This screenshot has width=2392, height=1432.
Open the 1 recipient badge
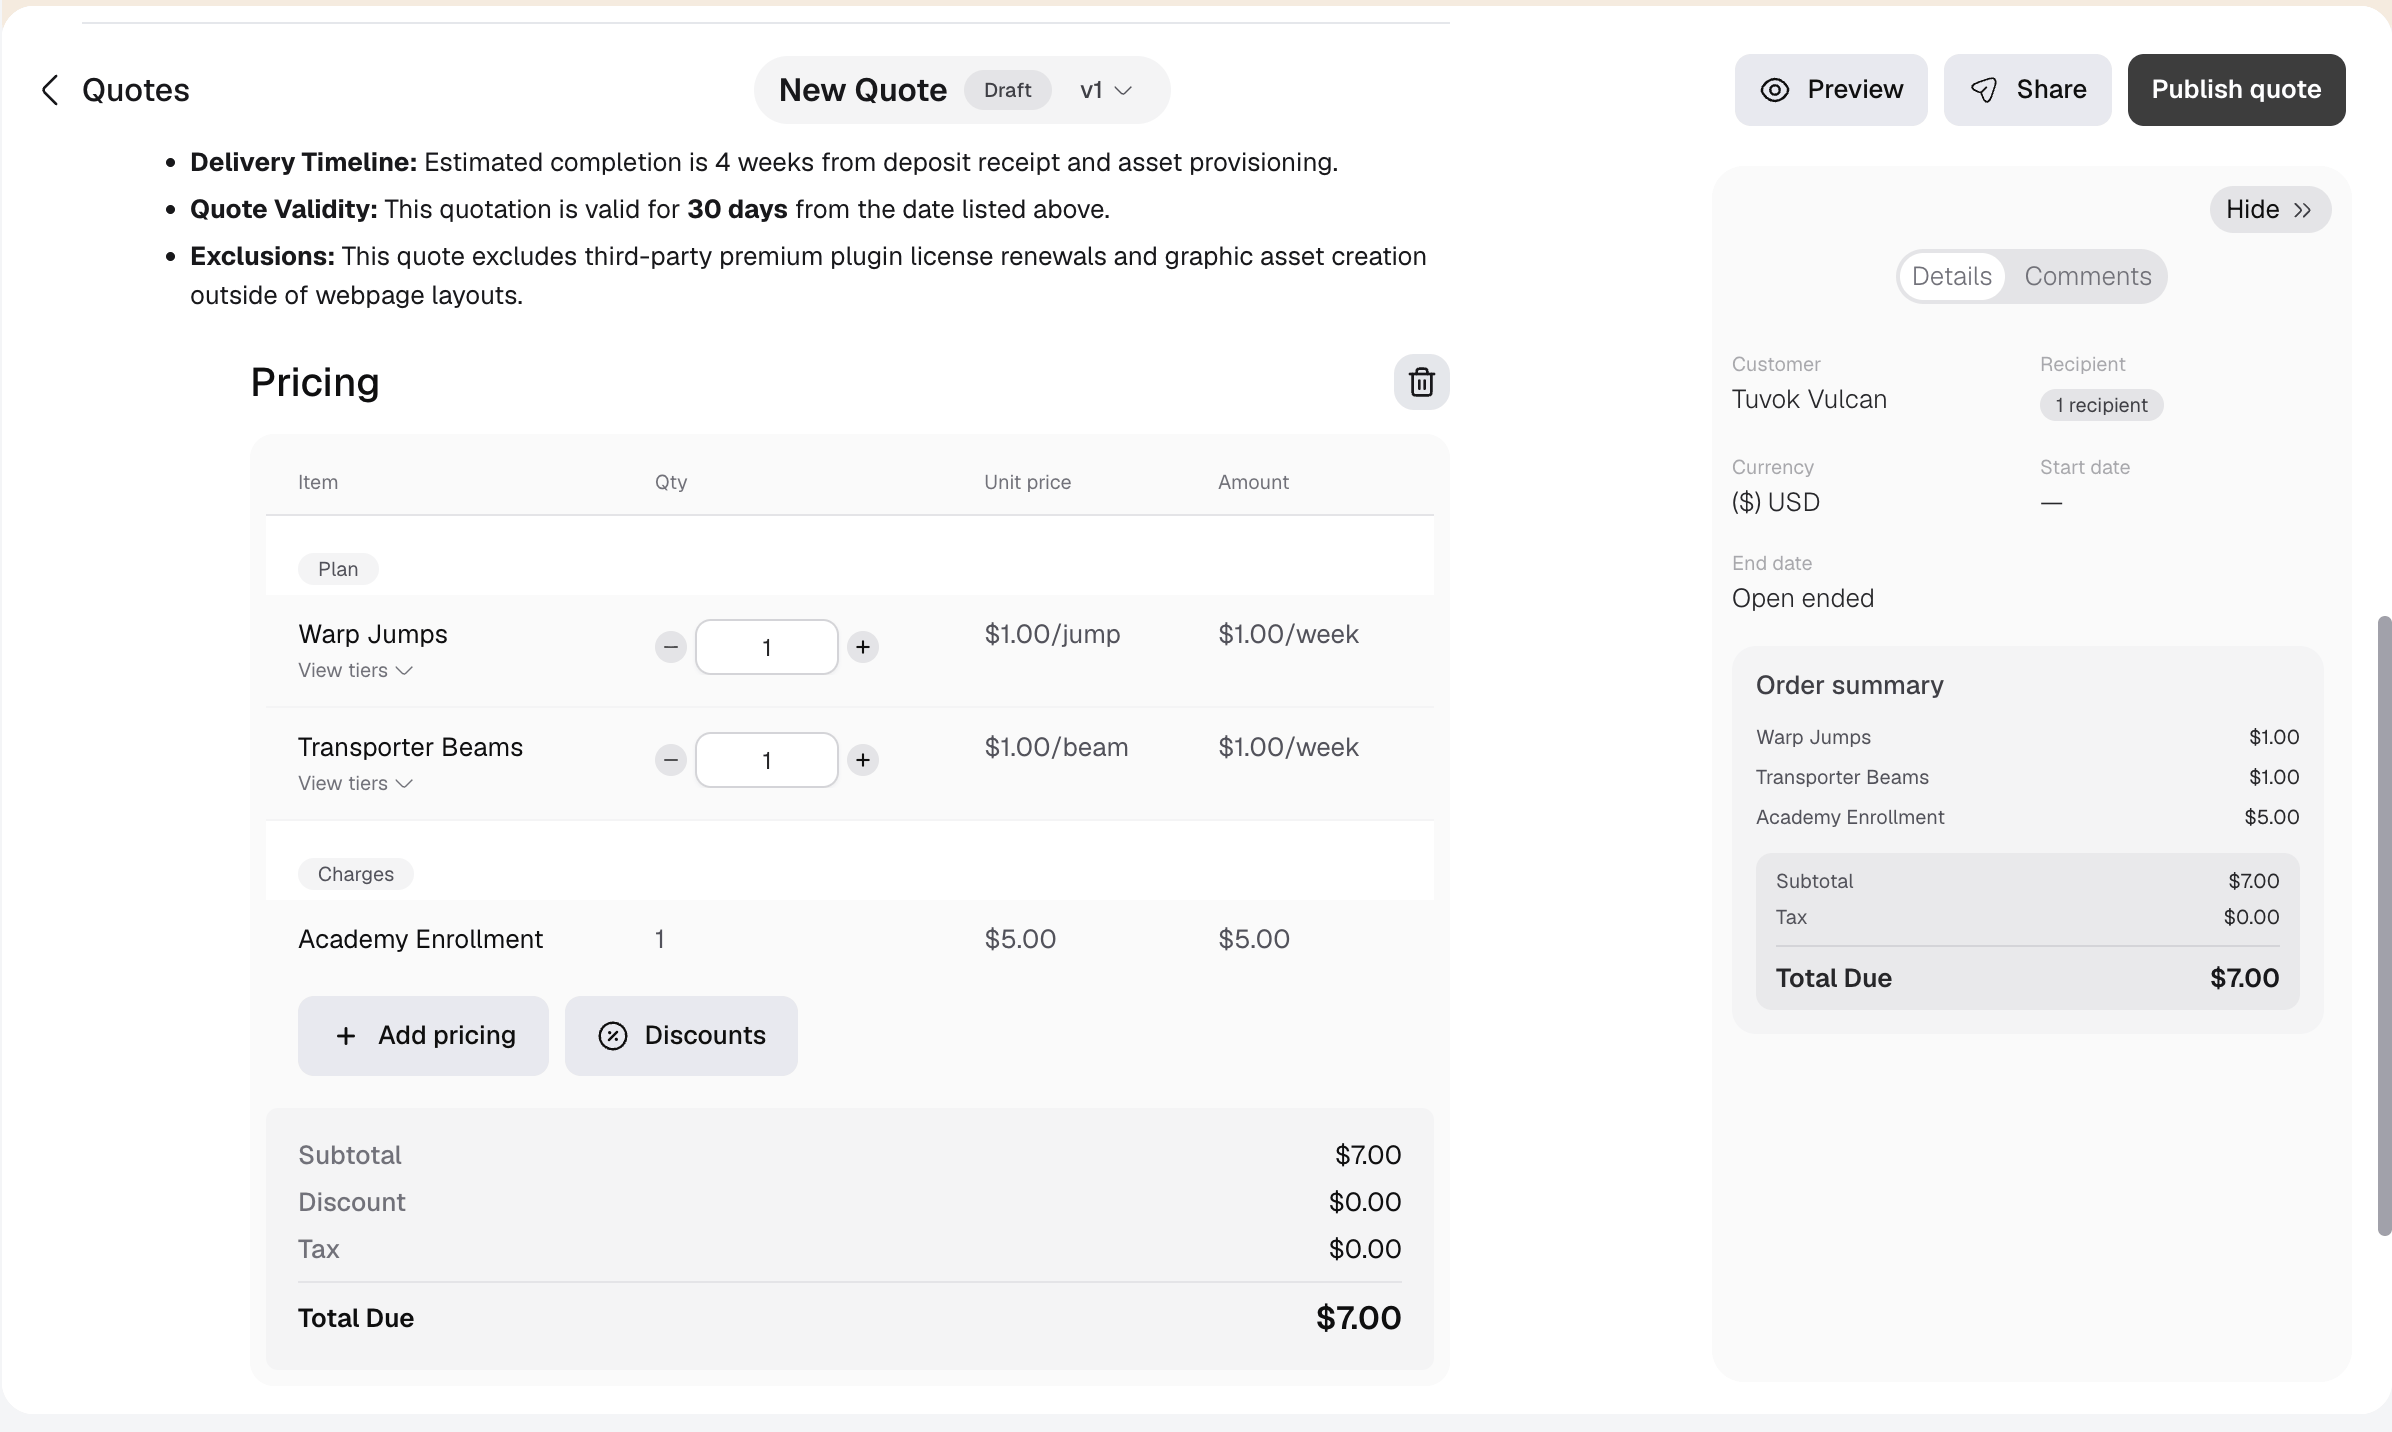tap(2101, 405)
